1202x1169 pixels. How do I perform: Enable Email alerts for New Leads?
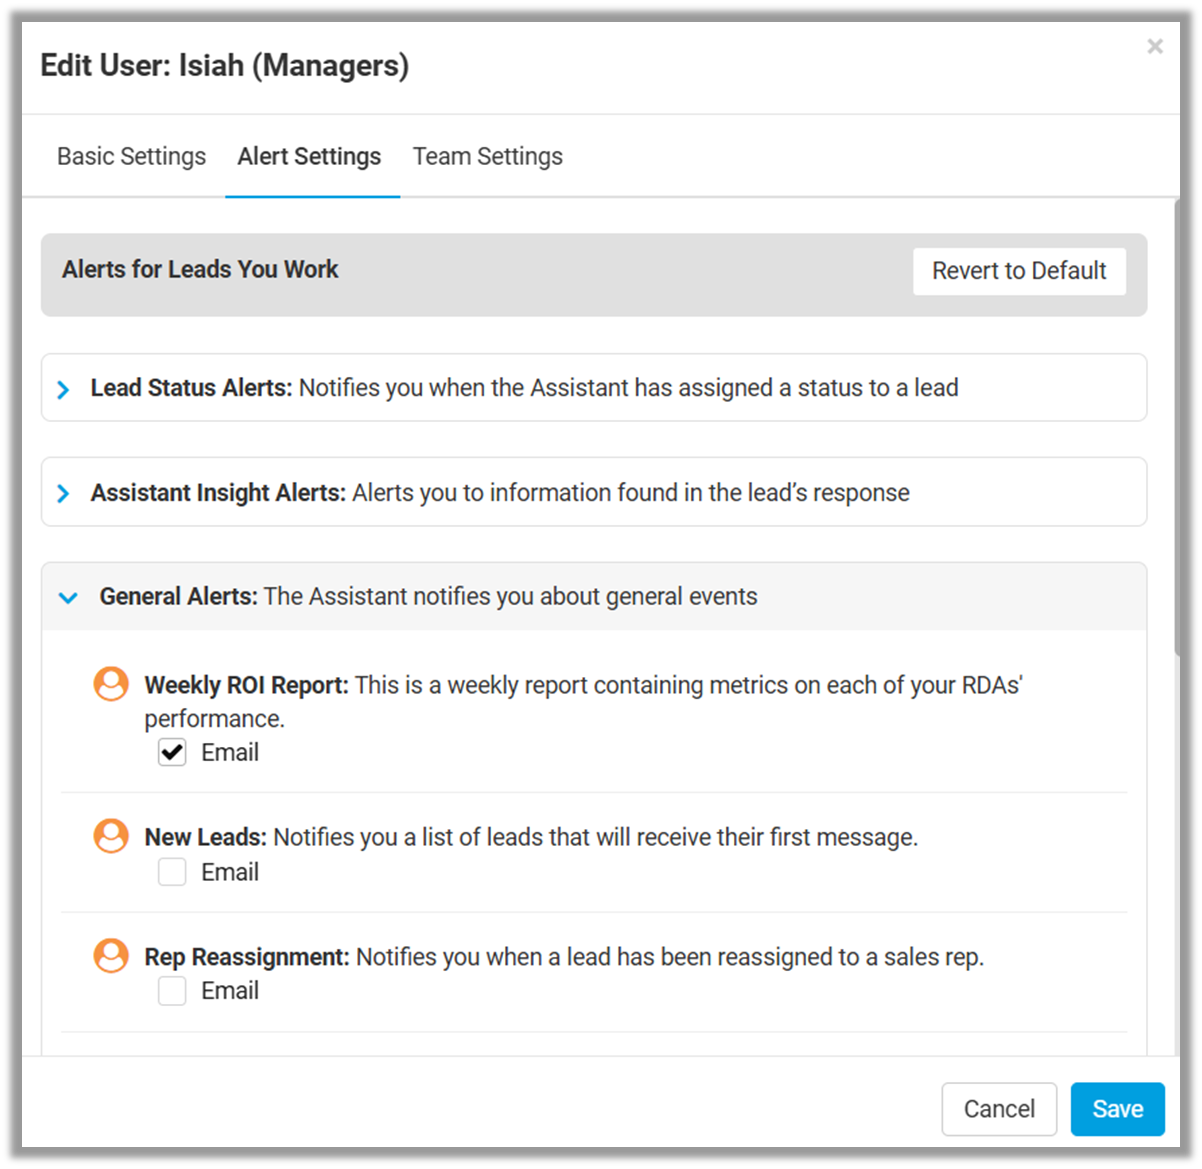172,872
